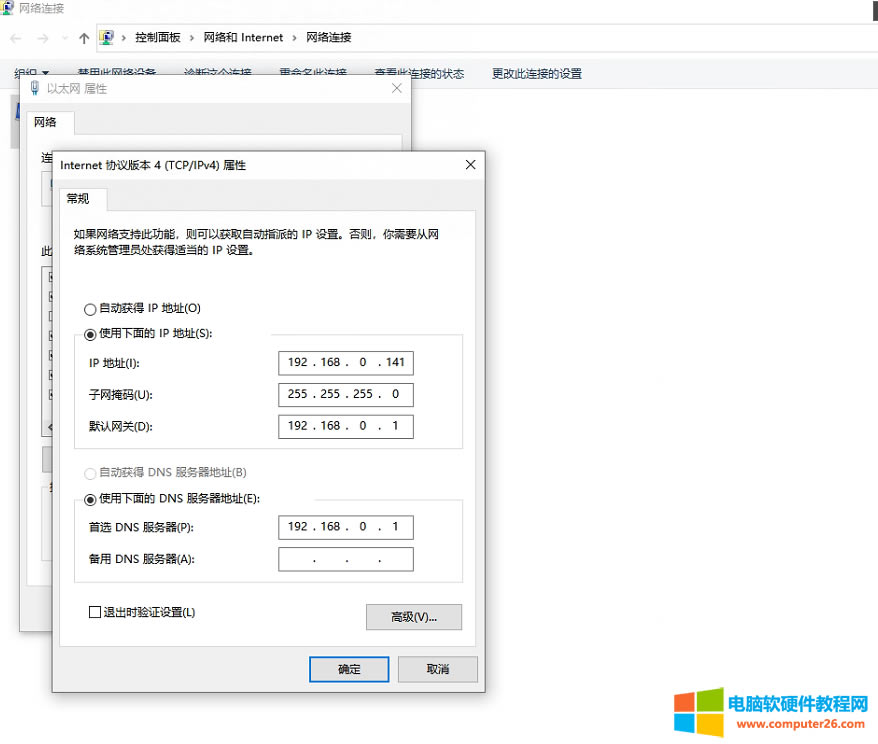878x744 pixels.
Task: Click the 取消 button
Action: (437, 669)
